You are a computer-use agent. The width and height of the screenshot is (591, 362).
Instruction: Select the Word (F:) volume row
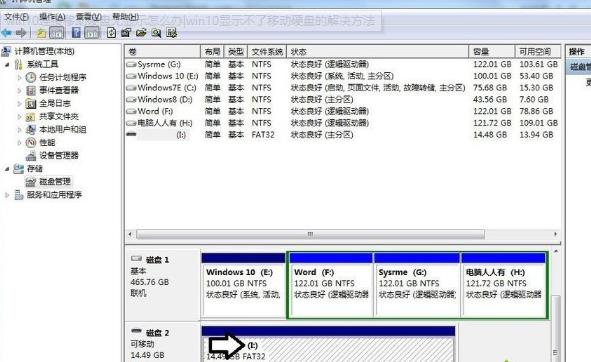tap(342, 111)
